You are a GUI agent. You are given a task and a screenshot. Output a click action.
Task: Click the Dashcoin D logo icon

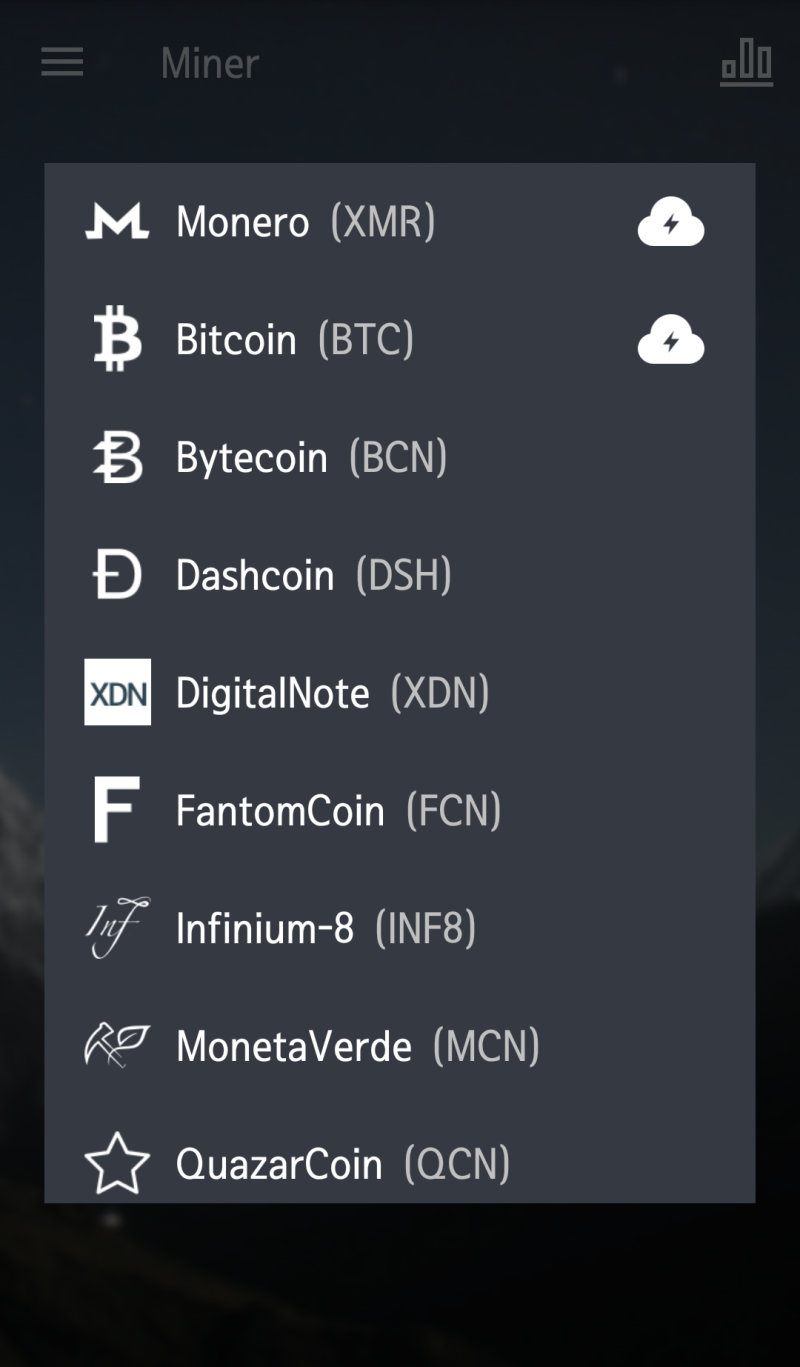(x=117, y=575)
